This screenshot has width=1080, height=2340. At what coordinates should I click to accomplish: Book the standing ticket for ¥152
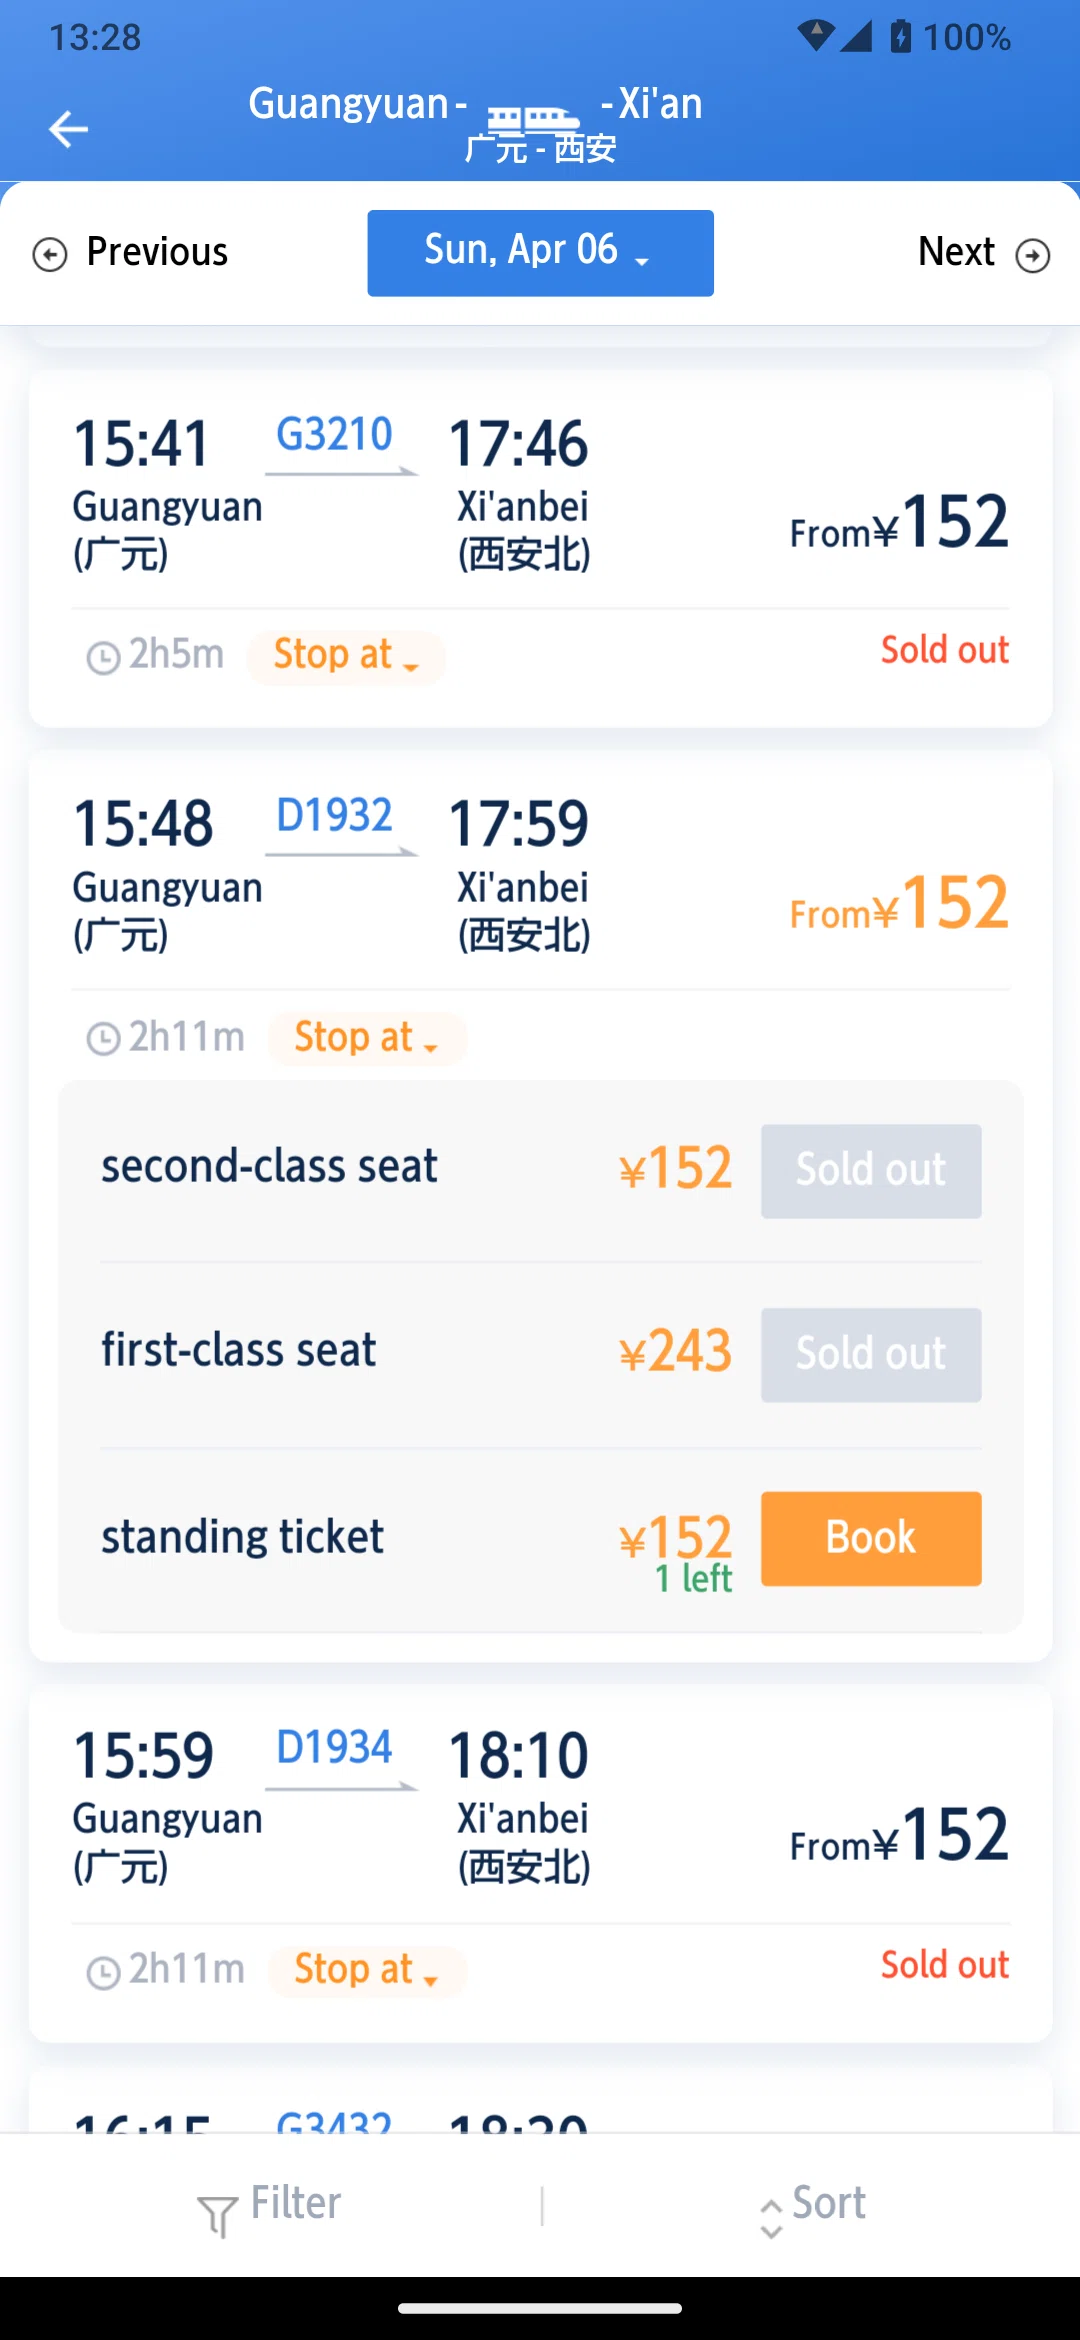(871, 1538)
